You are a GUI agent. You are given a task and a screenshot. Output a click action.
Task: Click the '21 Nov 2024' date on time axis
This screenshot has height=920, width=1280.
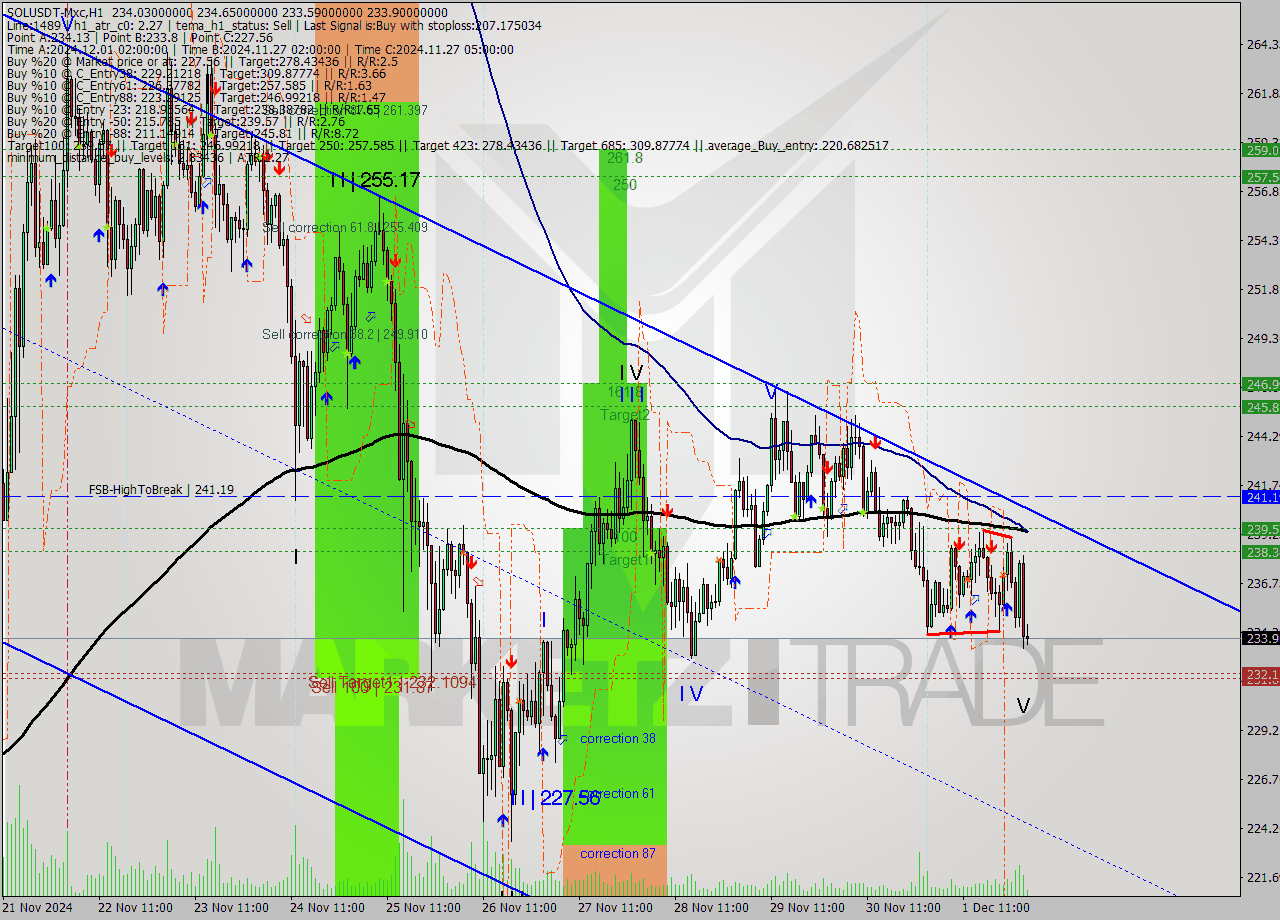38,908
